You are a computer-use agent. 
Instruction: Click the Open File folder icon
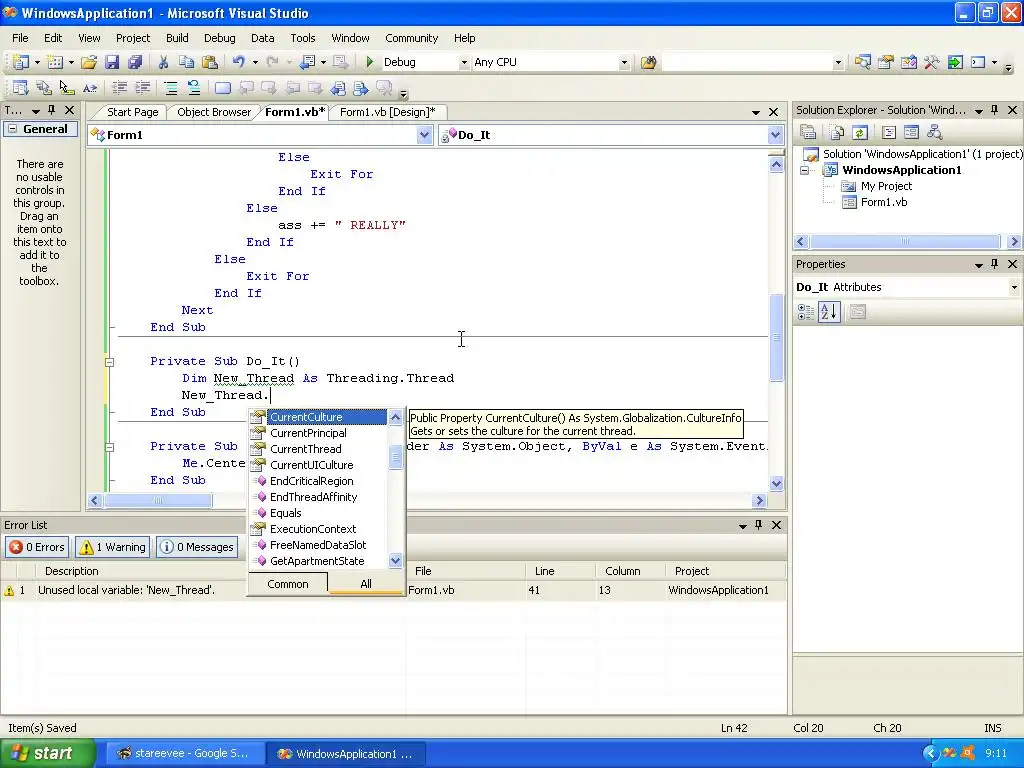89,62
